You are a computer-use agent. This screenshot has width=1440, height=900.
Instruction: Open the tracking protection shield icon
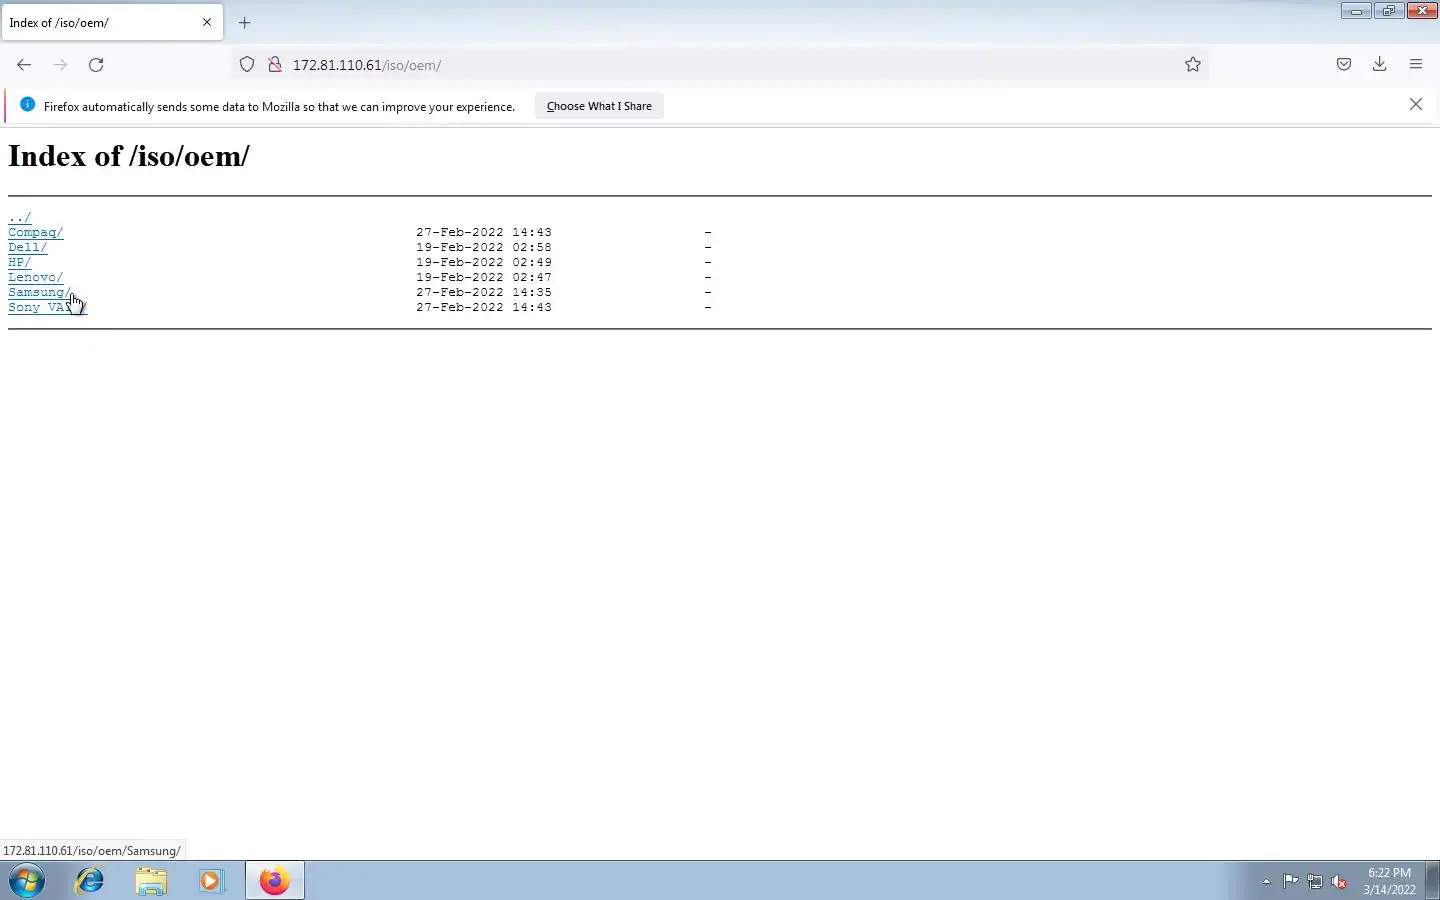click(x=247, y=65)
